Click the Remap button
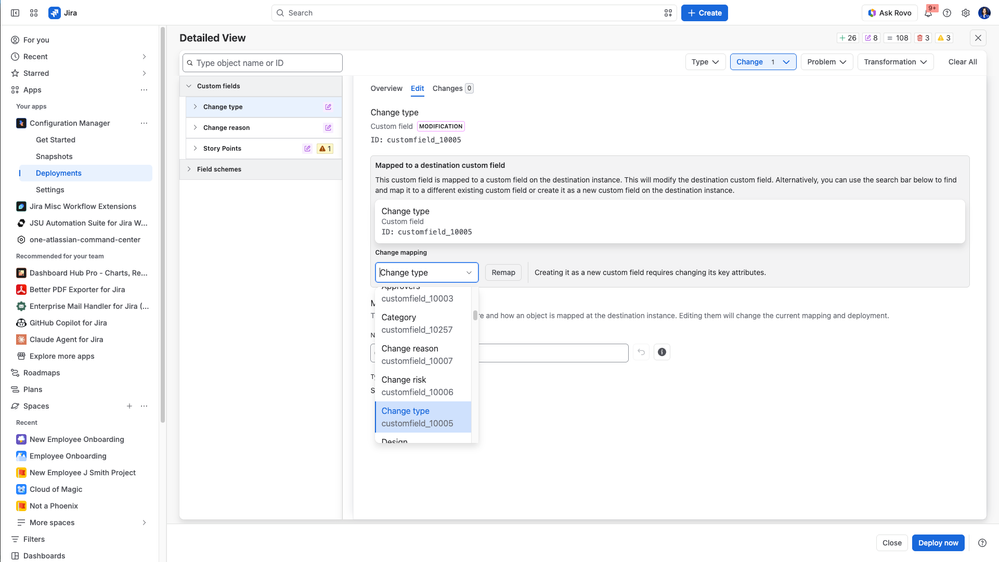 [x=503, y=273]
